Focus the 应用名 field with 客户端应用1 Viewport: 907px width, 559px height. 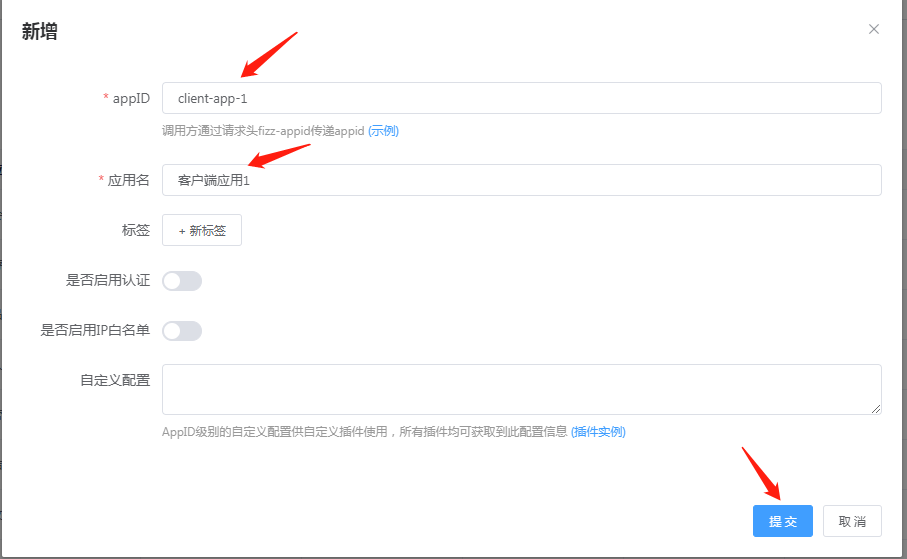(x=522, y=180)
